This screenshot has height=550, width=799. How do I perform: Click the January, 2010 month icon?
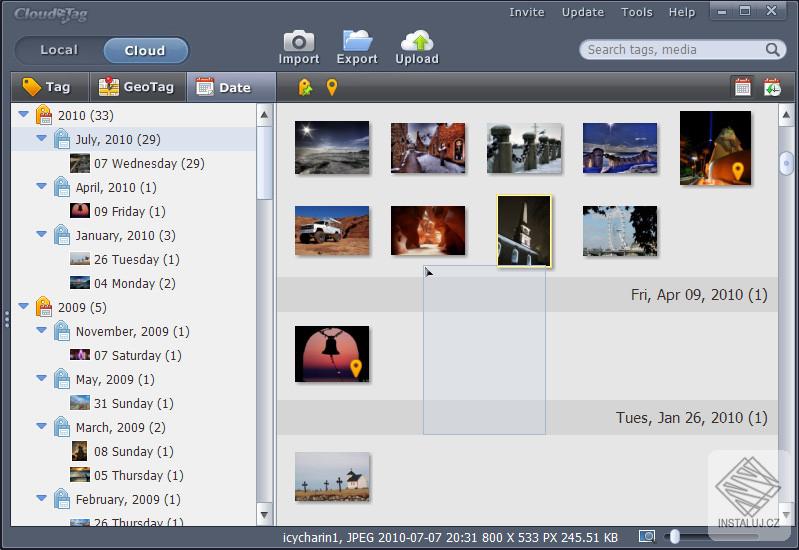tap(62, 235)
